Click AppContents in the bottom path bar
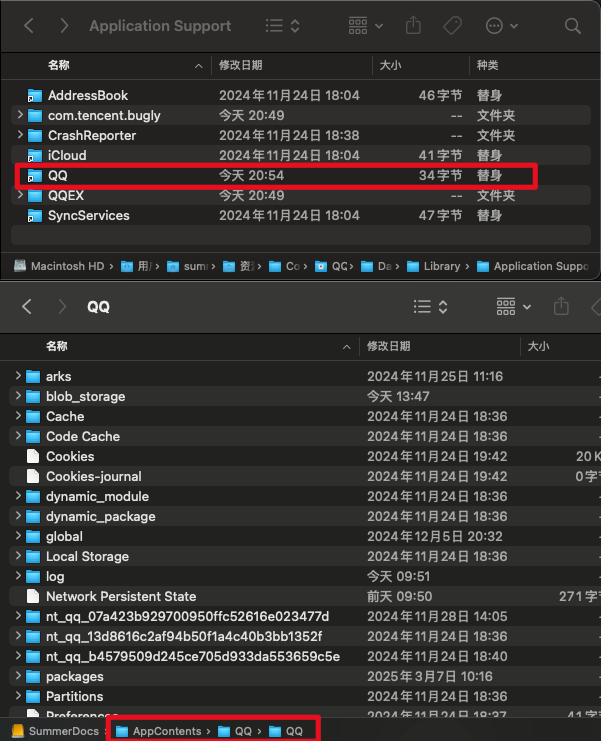The height and width of the screenshot is (741, 601). tap(166, 731)
